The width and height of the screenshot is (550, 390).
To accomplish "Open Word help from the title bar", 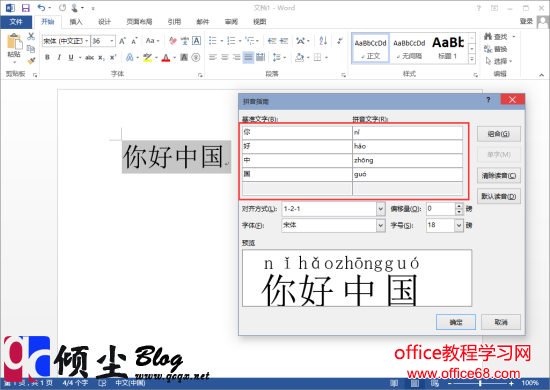I will 478,8.
